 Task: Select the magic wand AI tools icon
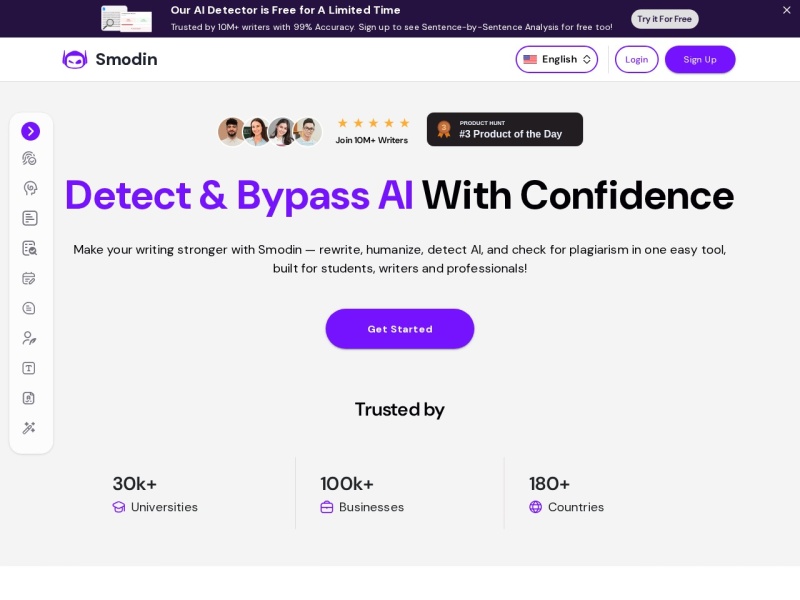pyautogui.click(x=30, y=428)
